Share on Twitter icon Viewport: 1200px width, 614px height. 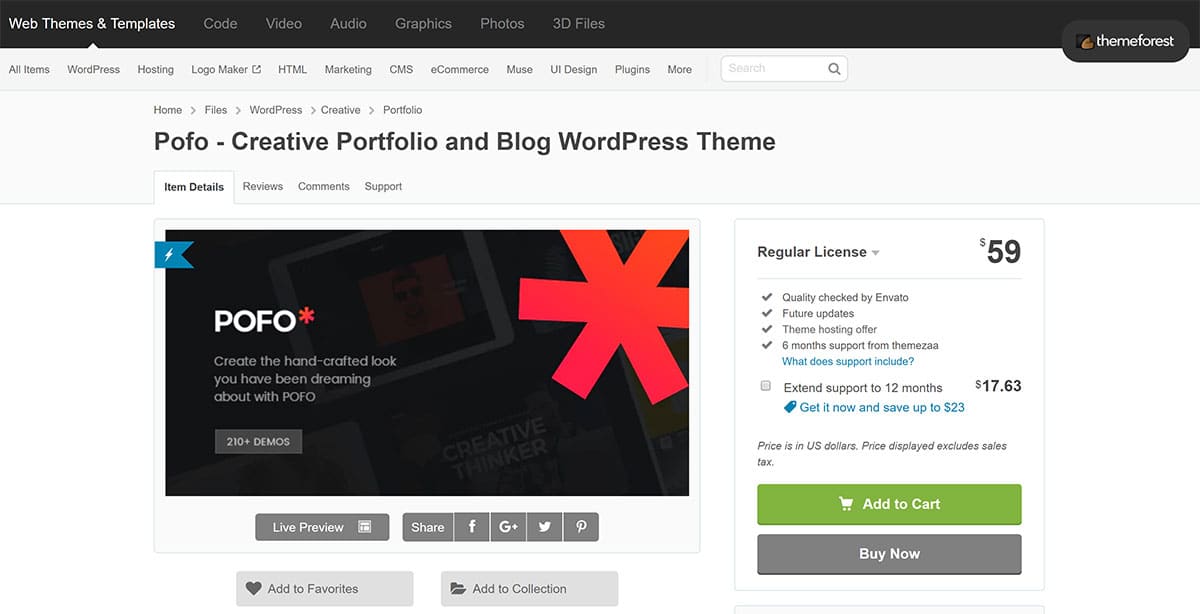pyautogui.click(x=544, y=527)
